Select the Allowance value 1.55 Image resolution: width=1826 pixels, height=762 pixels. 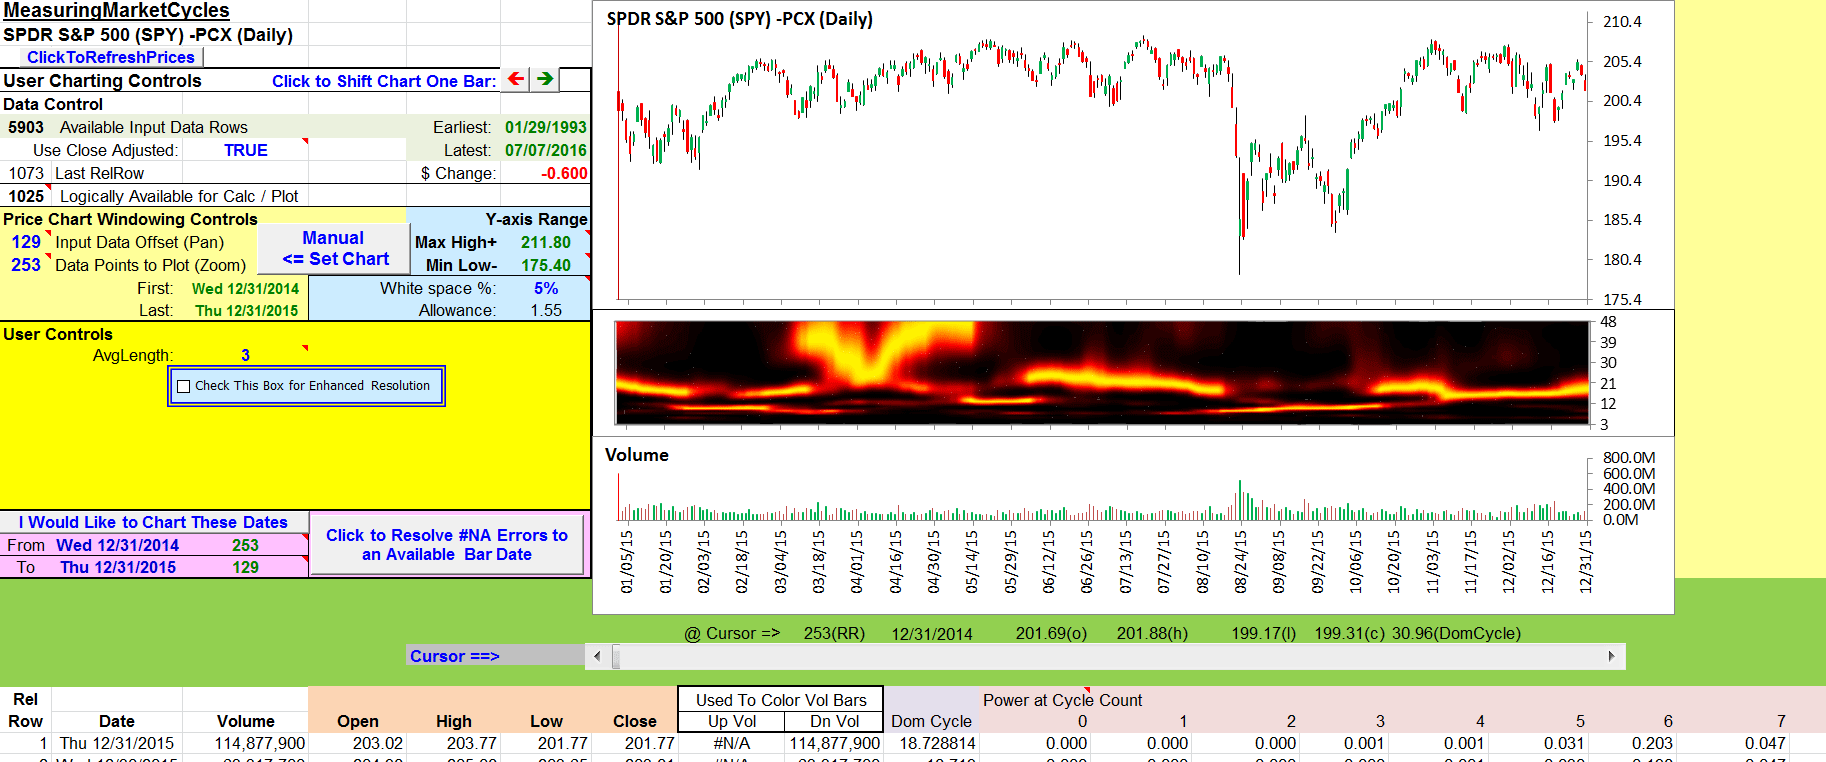(546, 310)
